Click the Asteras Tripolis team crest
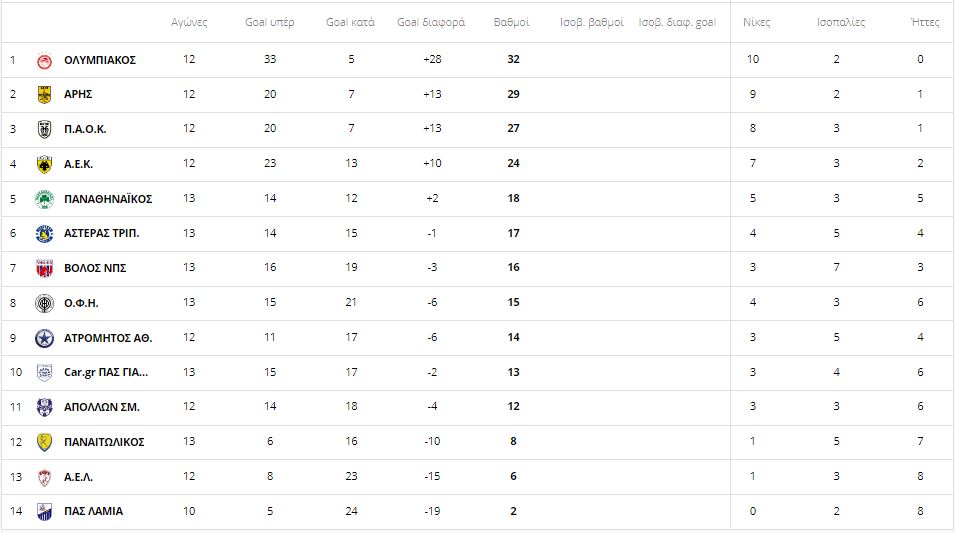This screenshot has width=955, height=533. point(44,233)
